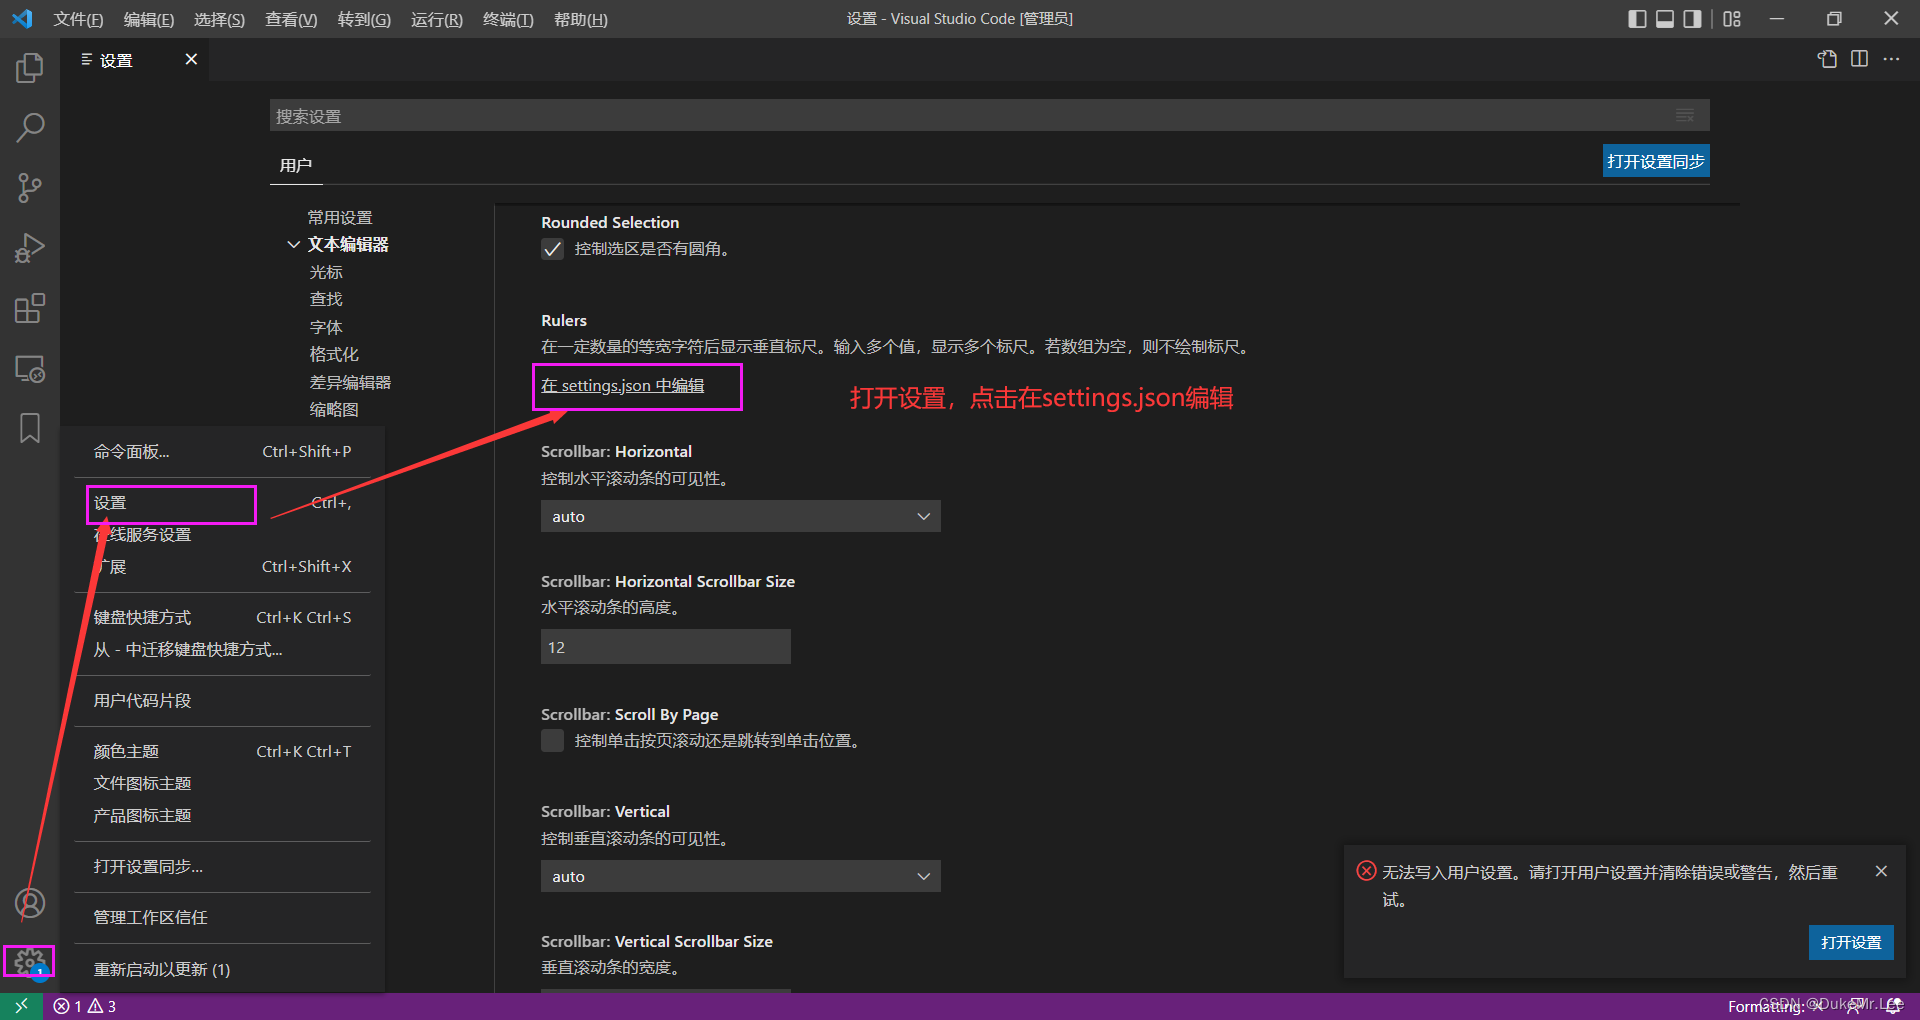Toggle the Rounded Selection checkbox
The height and width of the screenshot is (1020, 1920).
552,248
